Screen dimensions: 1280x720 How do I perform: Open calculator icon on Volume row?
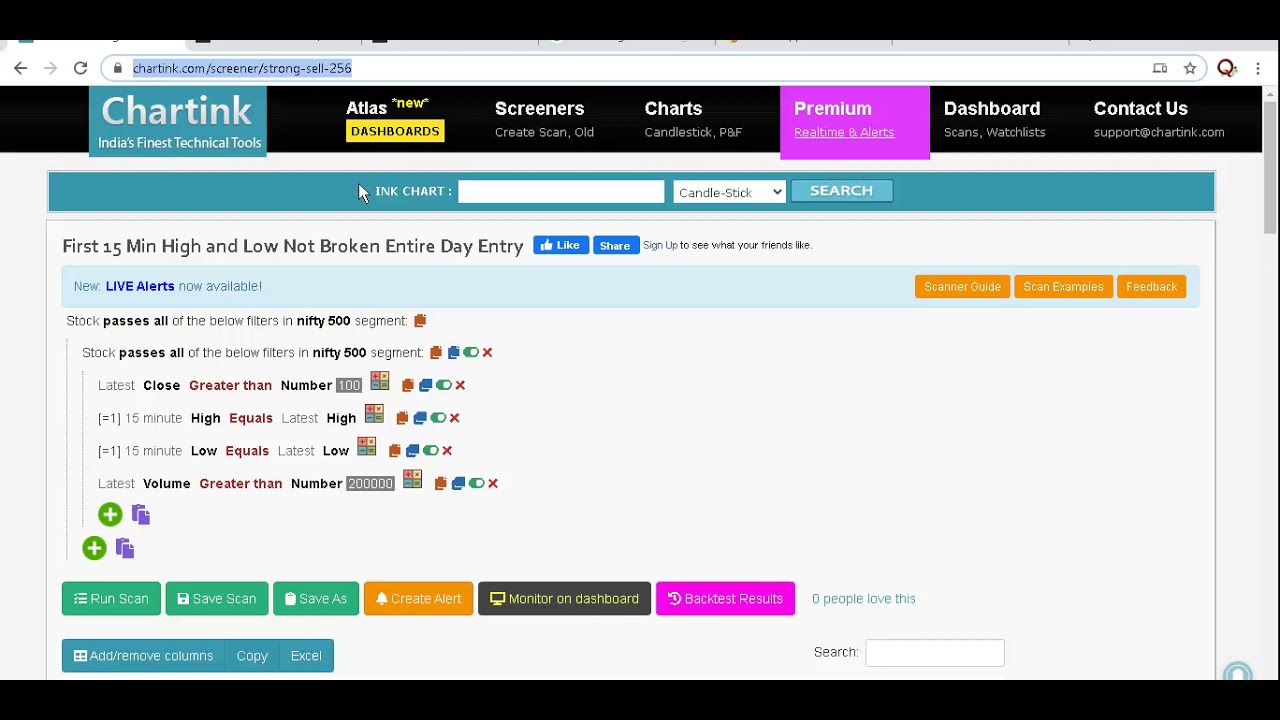click(412, 480)
